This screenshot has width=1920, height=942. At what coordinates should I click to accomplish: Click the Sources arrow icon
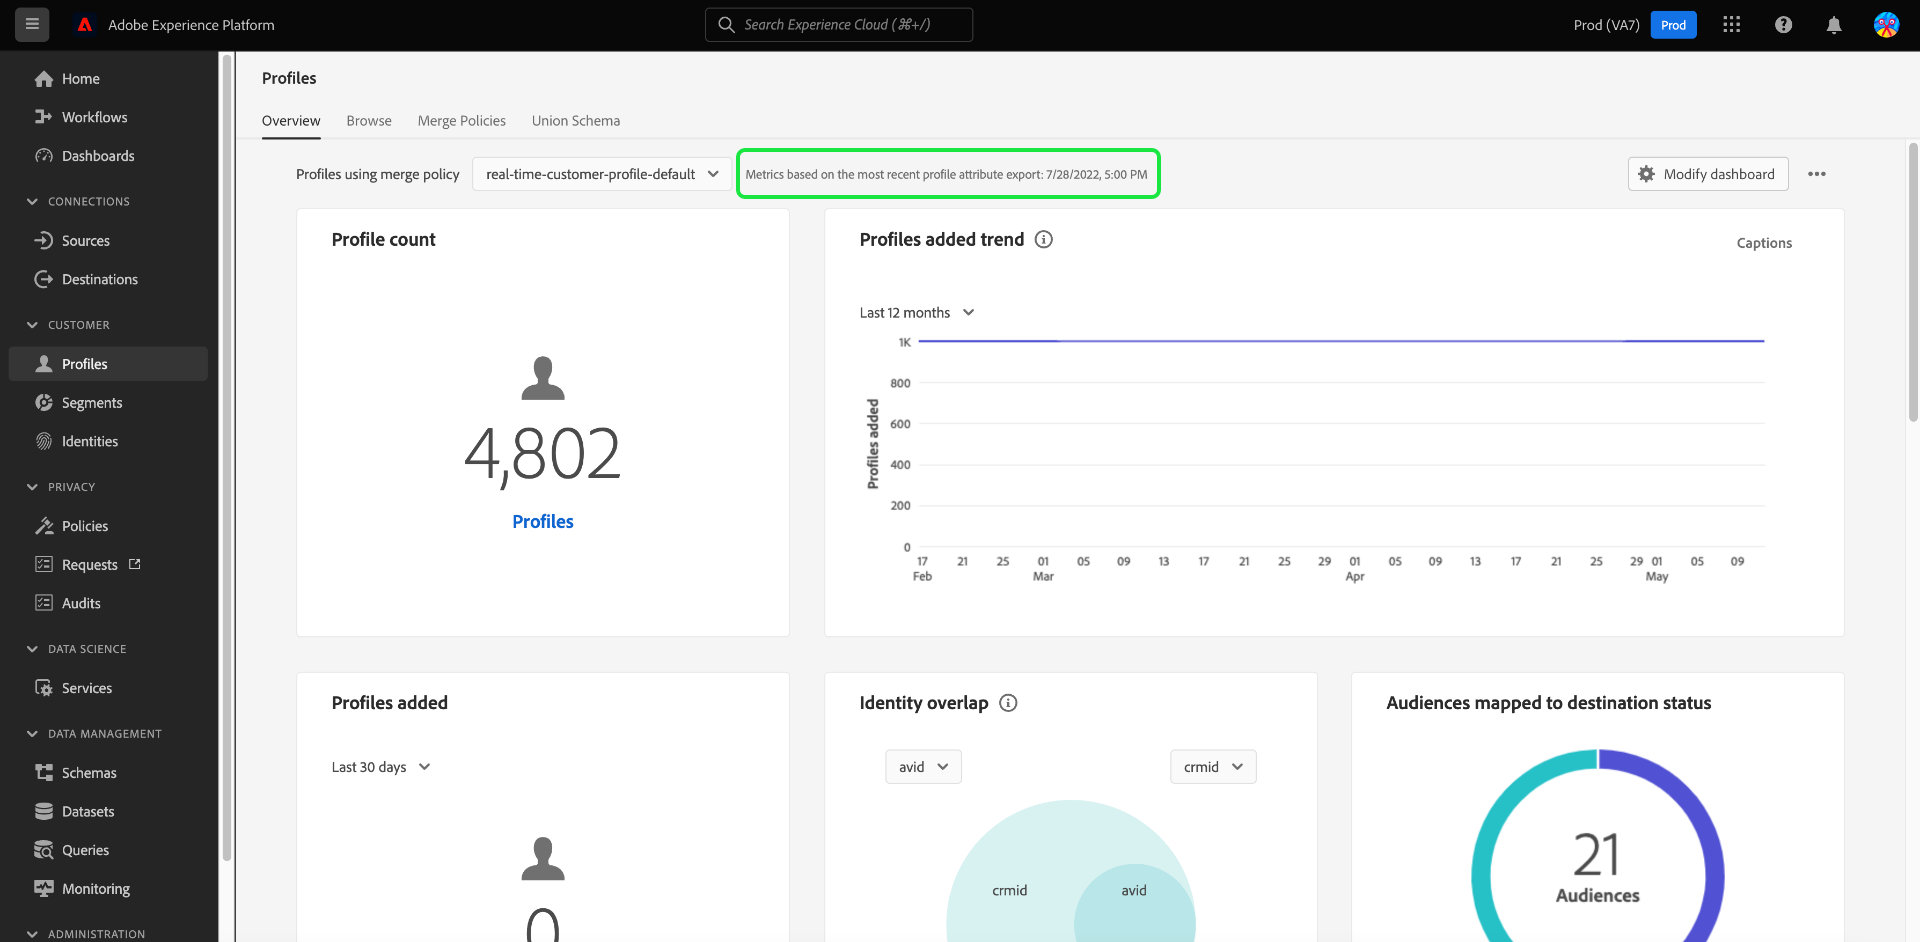tap(44, 241)
